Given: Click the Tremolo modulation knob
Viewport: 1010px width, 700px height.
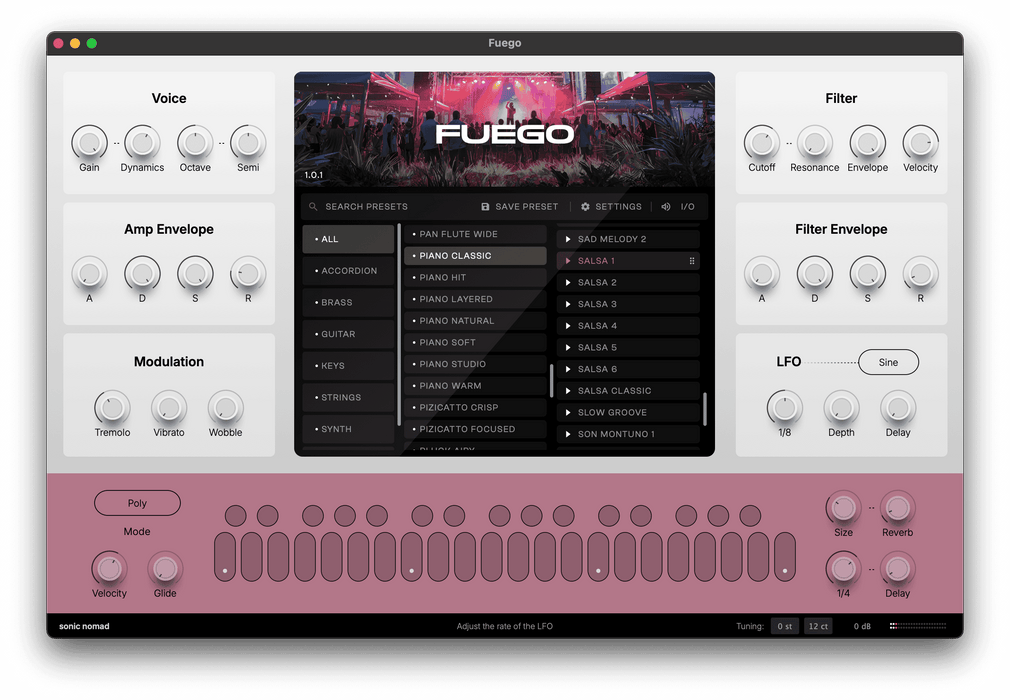Looking at the screenshot, I should [x=112, y=408].
